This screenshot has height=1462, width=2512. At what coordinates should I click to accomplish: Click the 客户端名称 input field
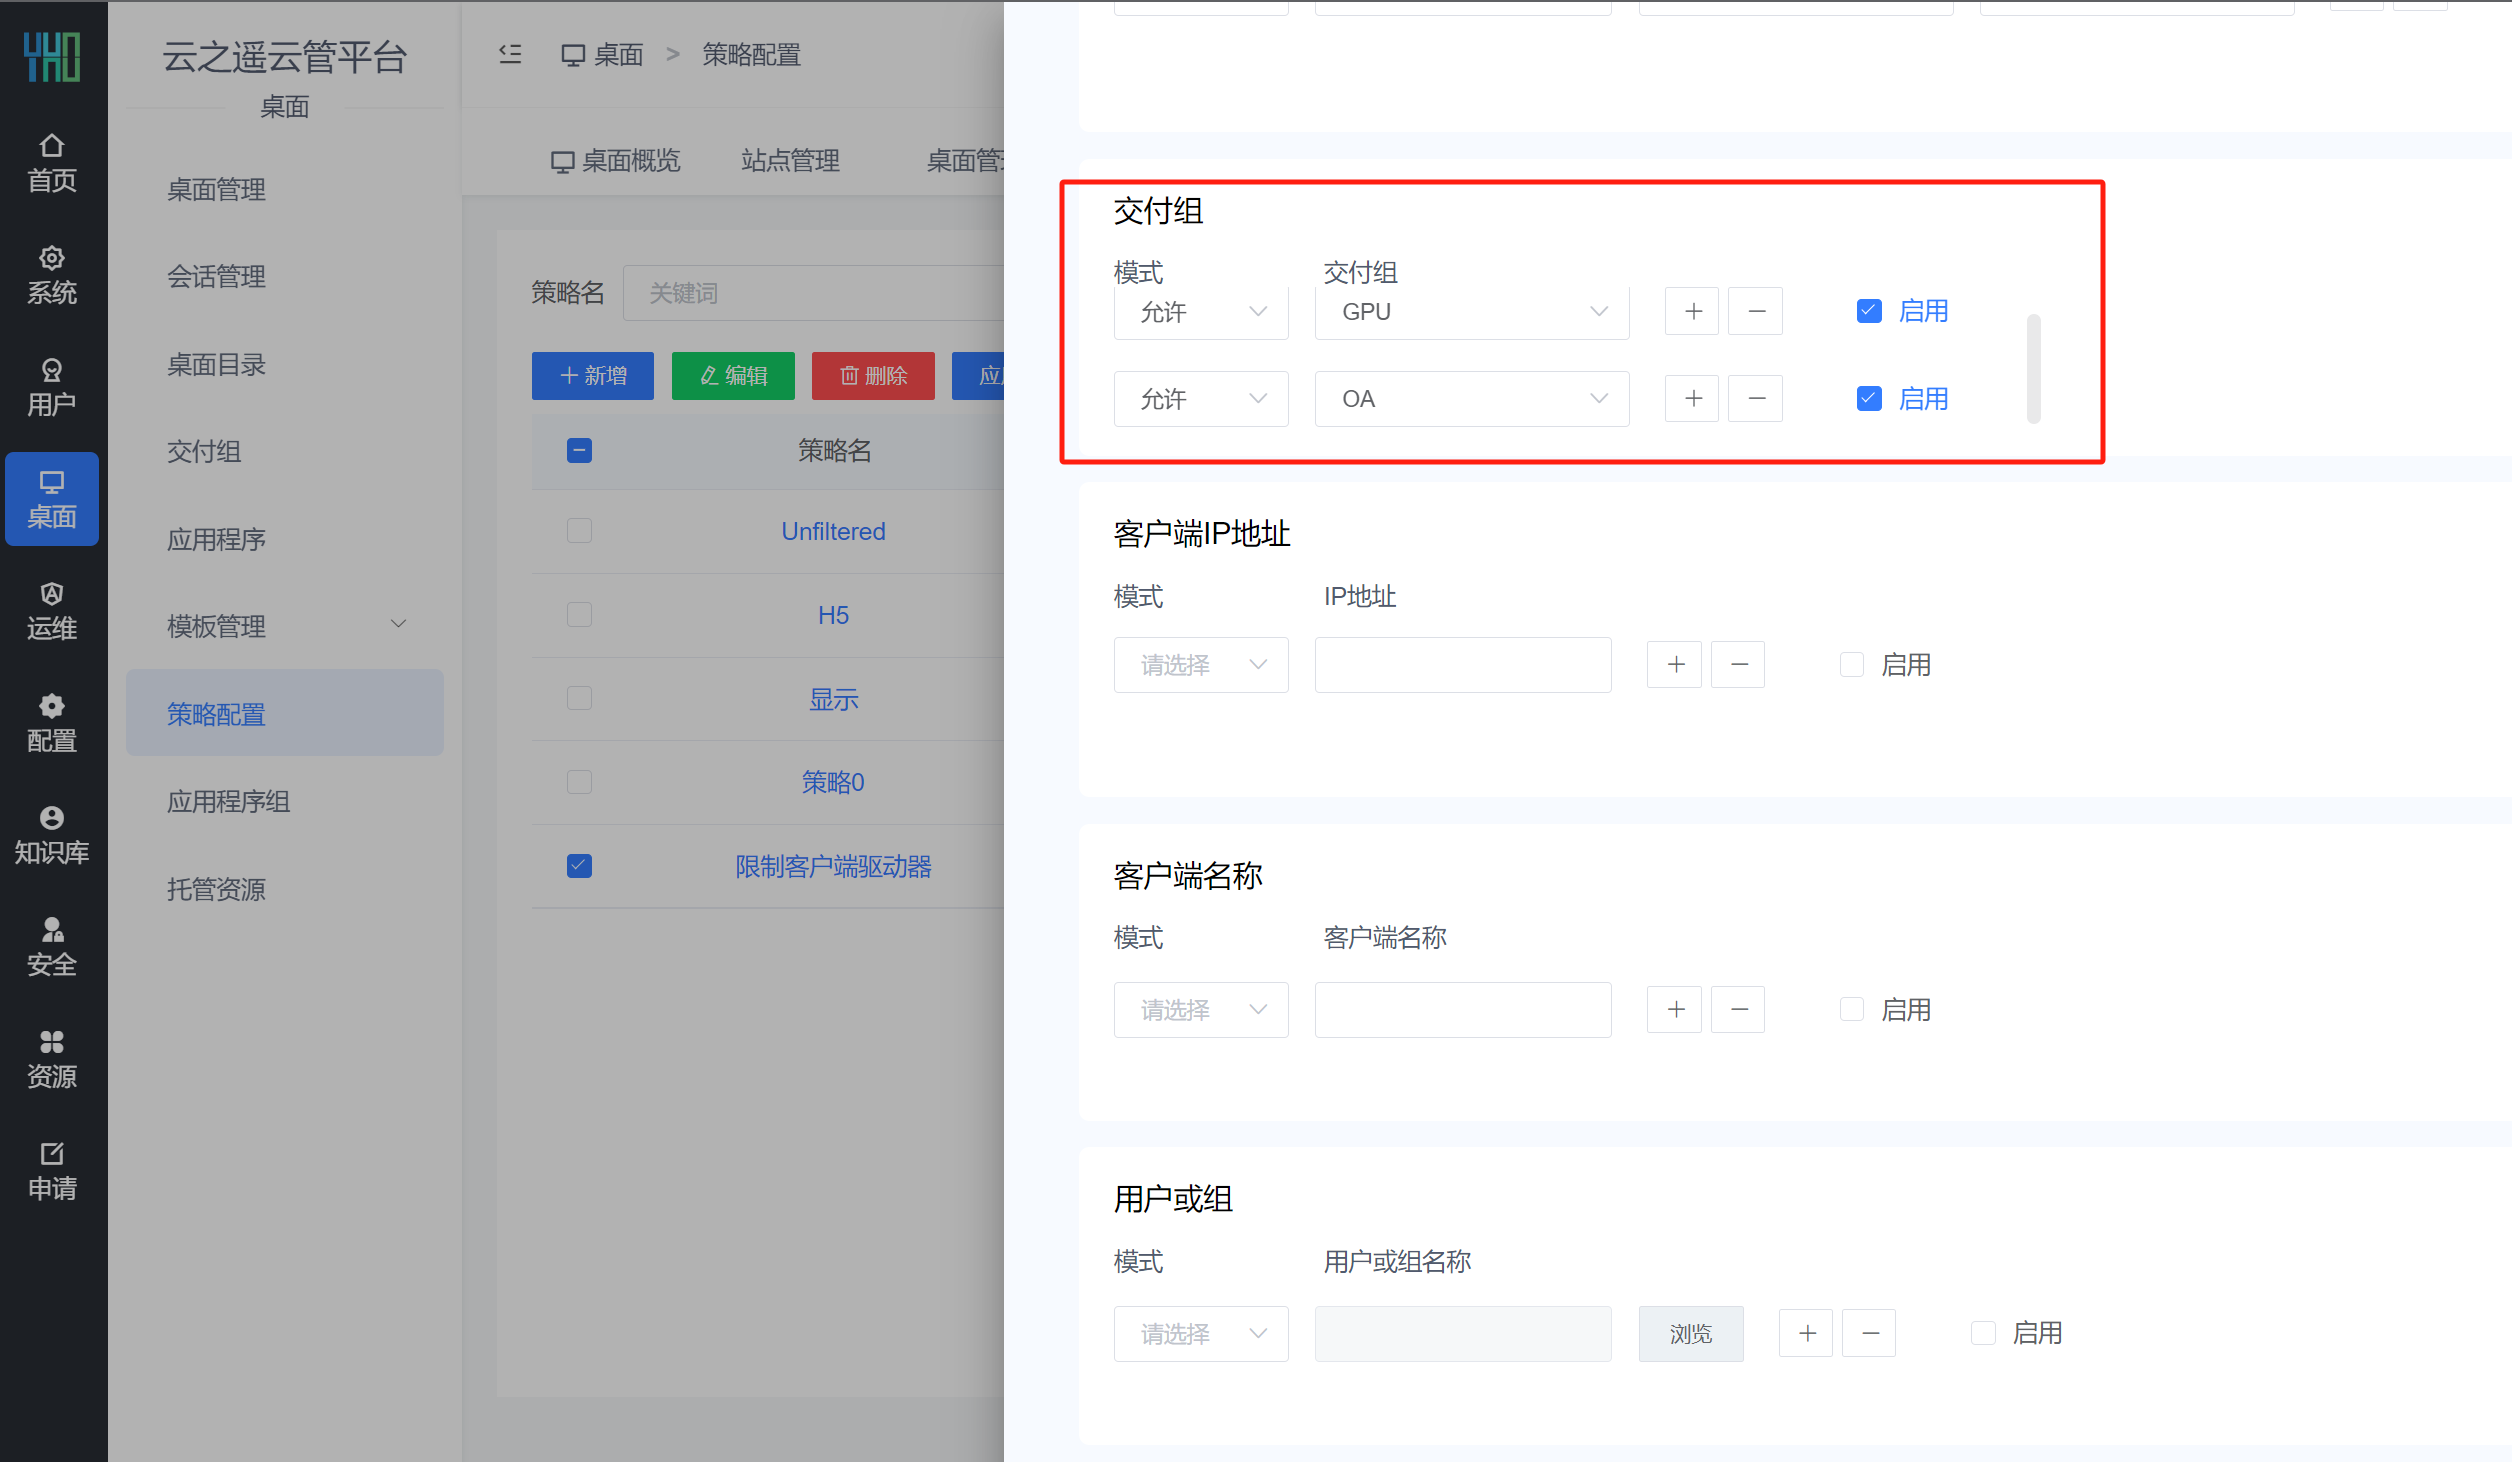tap(1463, 1010)
